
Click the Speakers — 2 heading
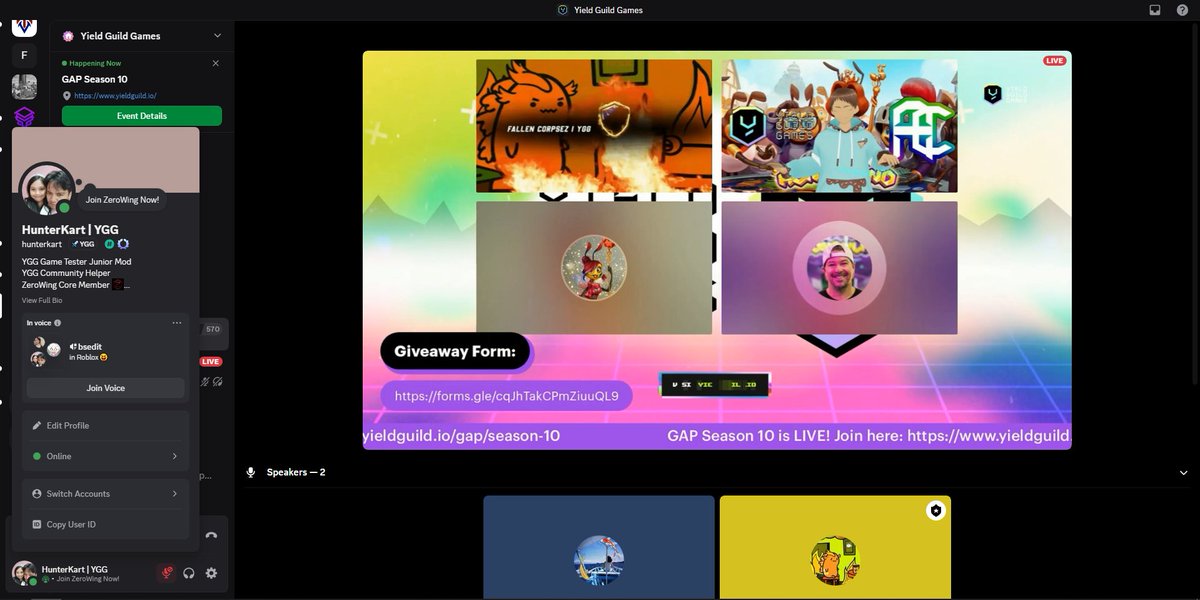[x=296, y=472]
